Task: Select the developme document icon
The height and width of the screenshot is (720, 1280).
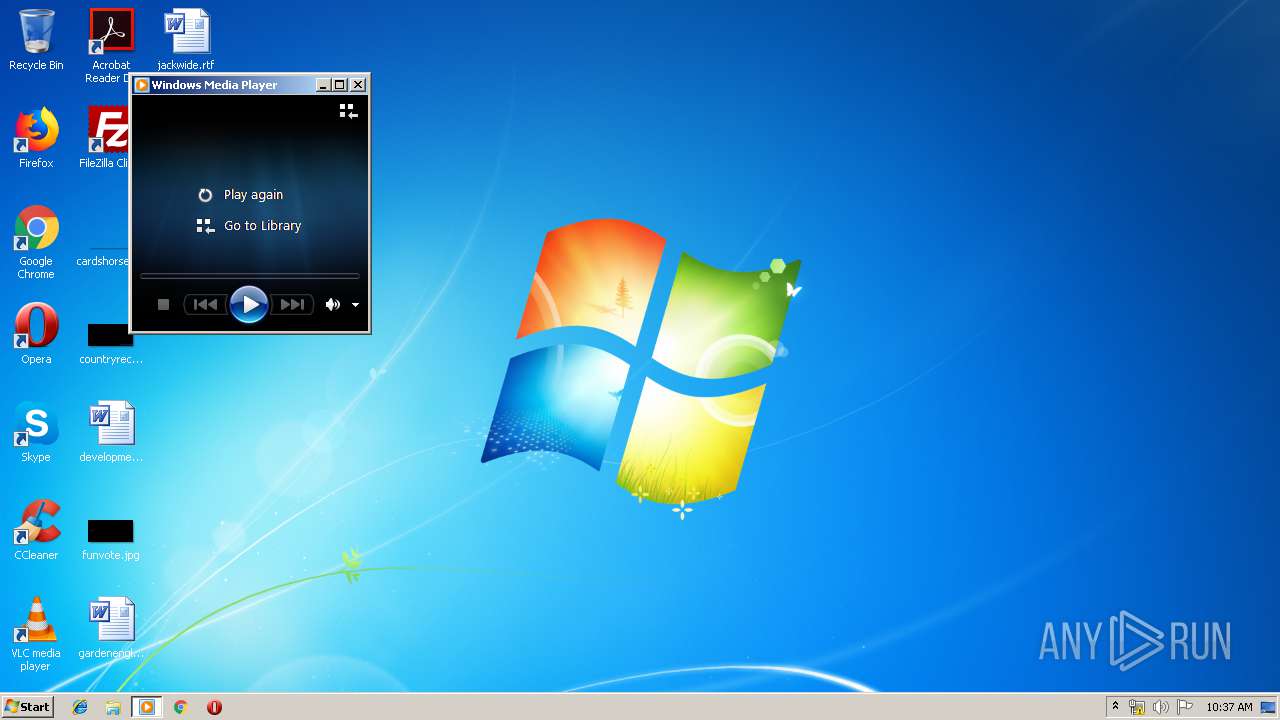Action: pos(111,432)
